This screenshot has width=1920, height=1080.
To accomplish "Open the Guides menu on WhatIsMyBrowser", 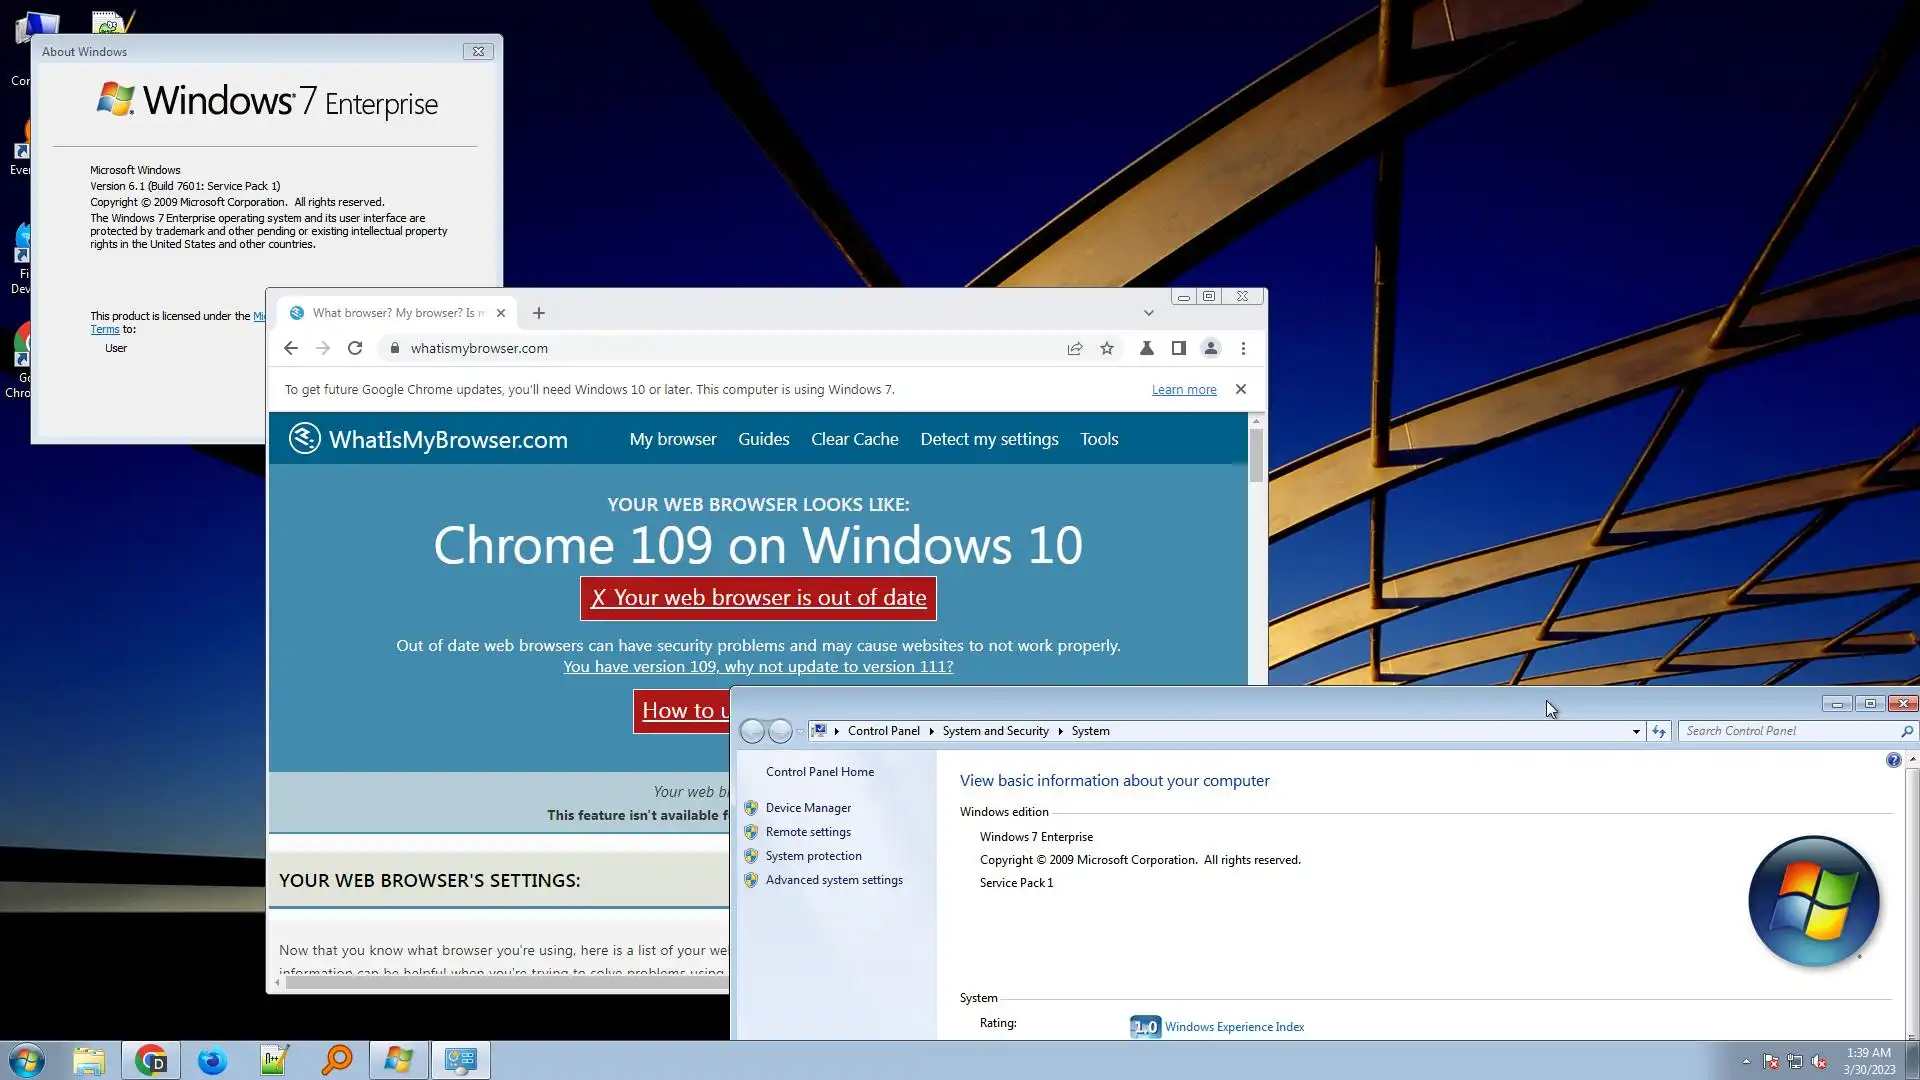I will 763,439.
